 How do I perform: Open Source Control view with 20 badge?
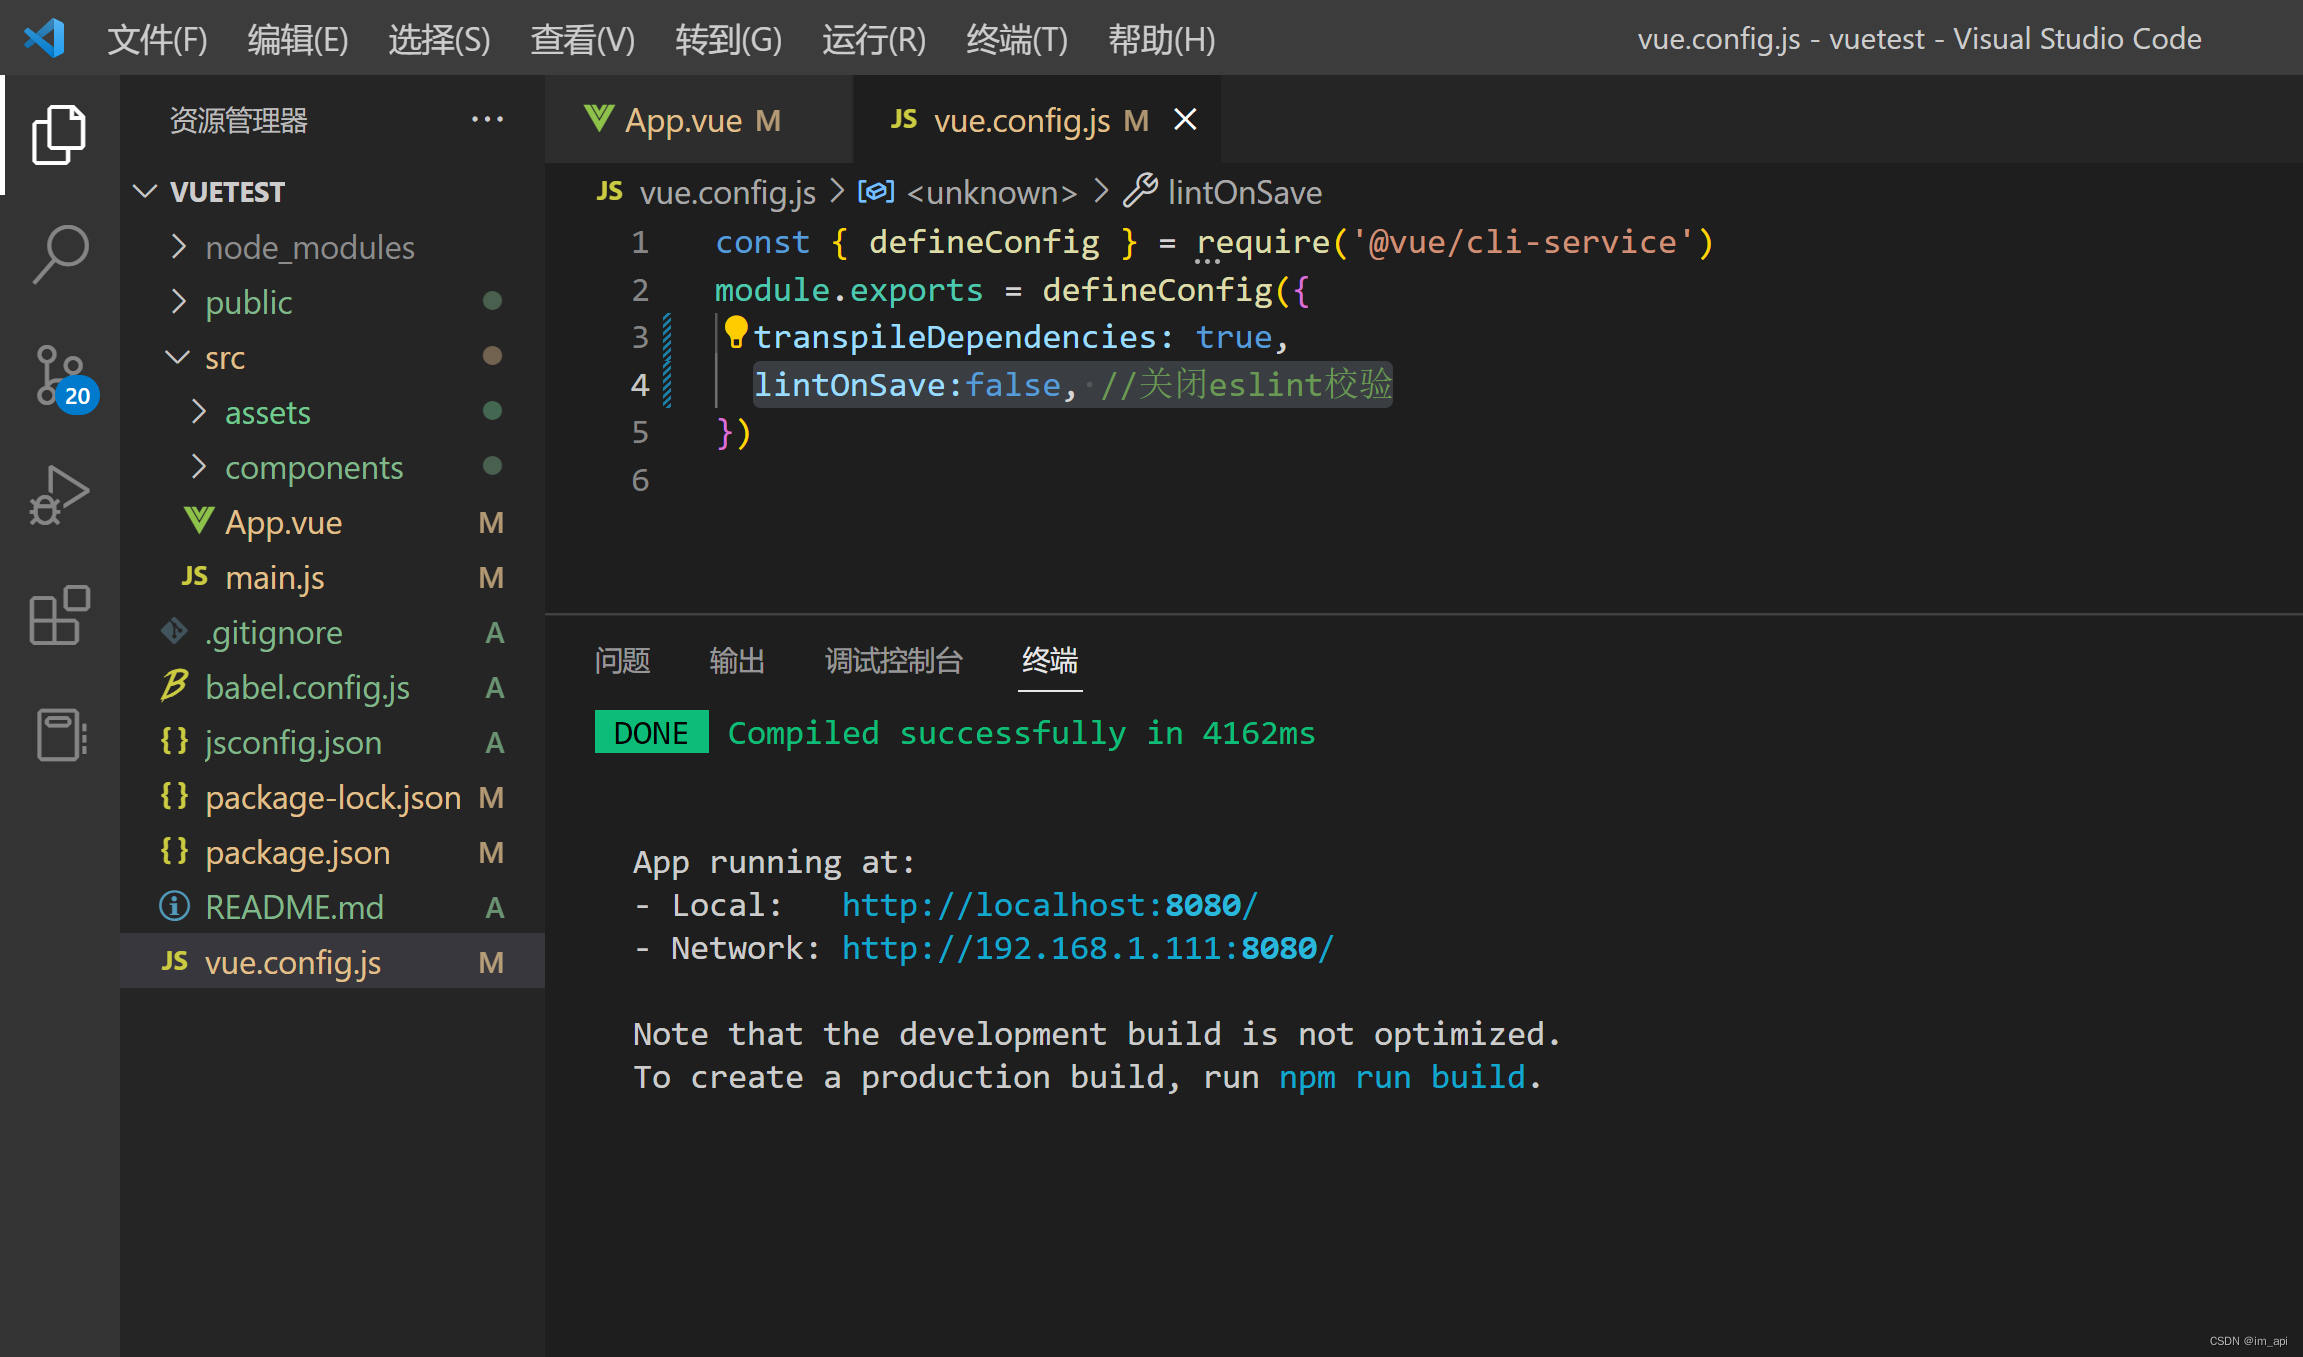59,375
